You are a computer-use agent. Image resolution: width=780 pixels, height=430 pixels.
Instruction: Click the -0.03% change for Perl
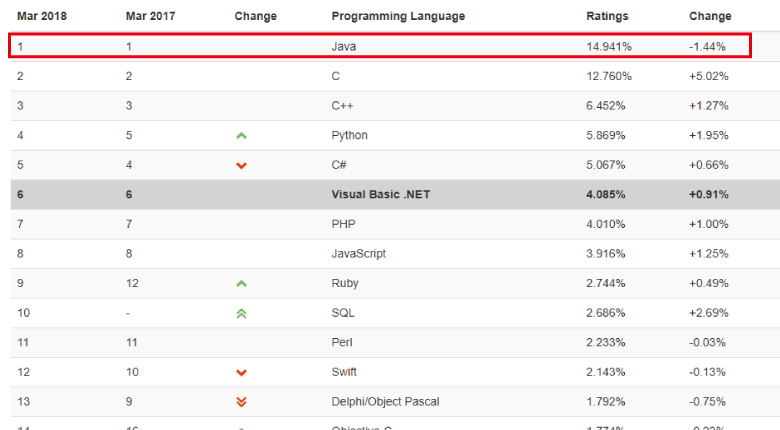click(x=707, y=342)
